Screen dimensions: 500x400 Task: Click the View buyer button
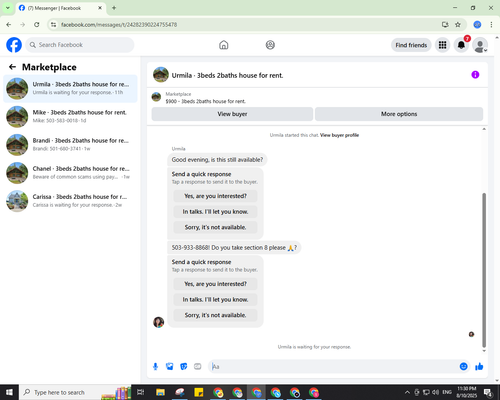(x=232, y=114)
